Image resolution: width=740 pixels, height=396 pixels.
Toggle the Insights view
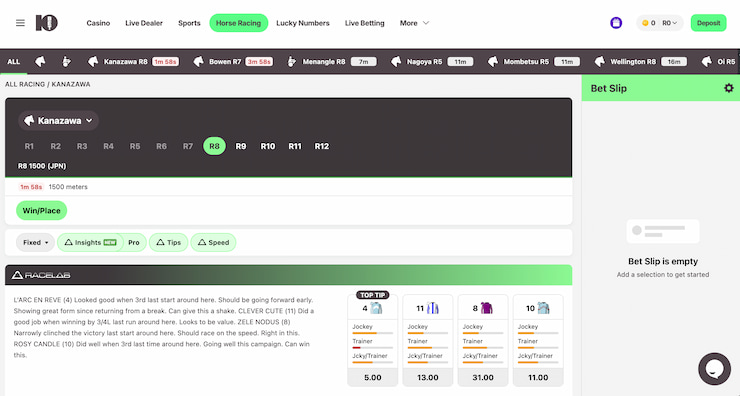(90, 242)
